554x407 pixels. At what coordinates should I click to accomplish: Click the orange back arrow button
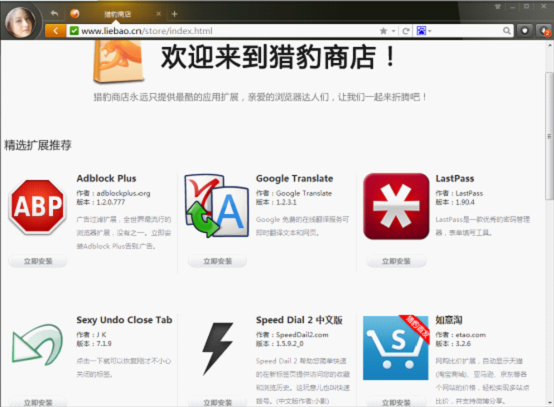pos(55,31)
